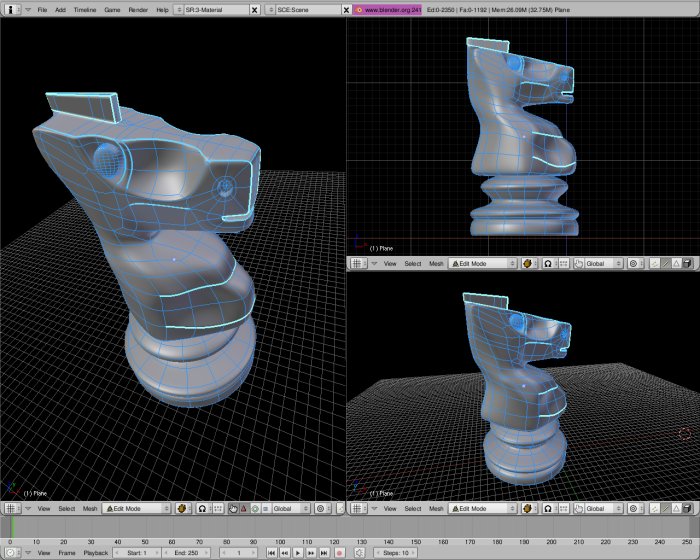The width and height of the screenshot is (700, 560).
Task: Toggle the occlude background geometry cube in the top-right viewport
Action: (688, 263)
